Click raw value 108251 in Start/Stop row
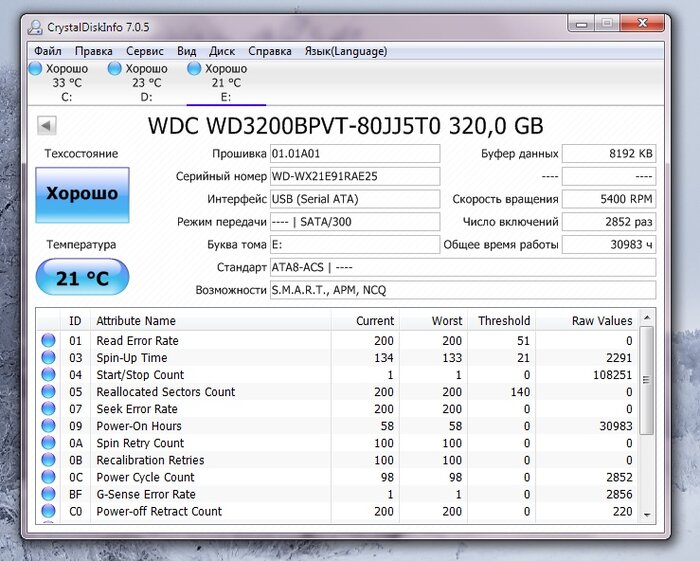The image size is (700, 561). [x=612, y=375]
